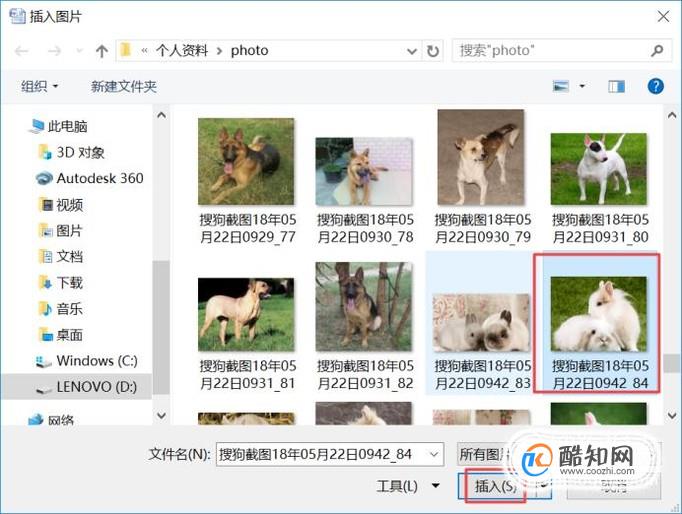Select the tan dog photo 0931_81
The image size is (682, 514).
point(246,314)
